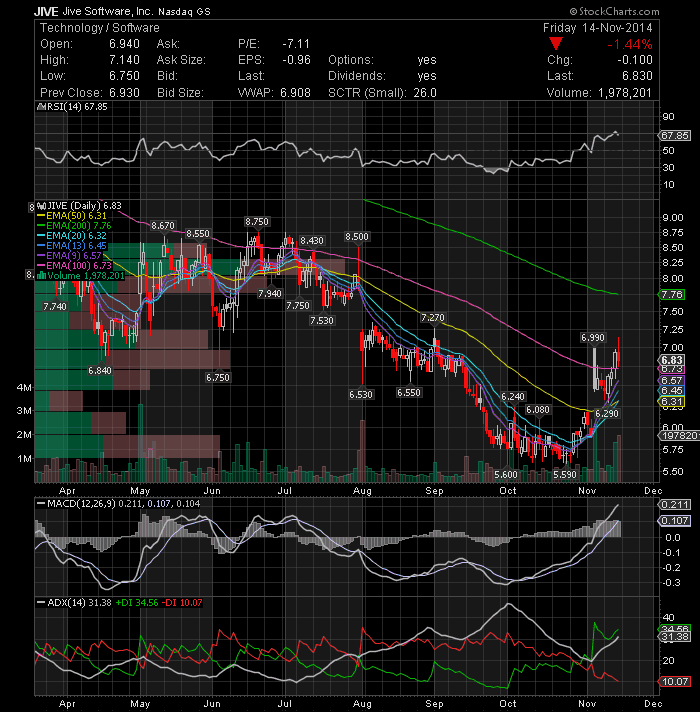Click the 8.430 price label
The height and width of the screenshot is (712, 700).
coord(312,240)
